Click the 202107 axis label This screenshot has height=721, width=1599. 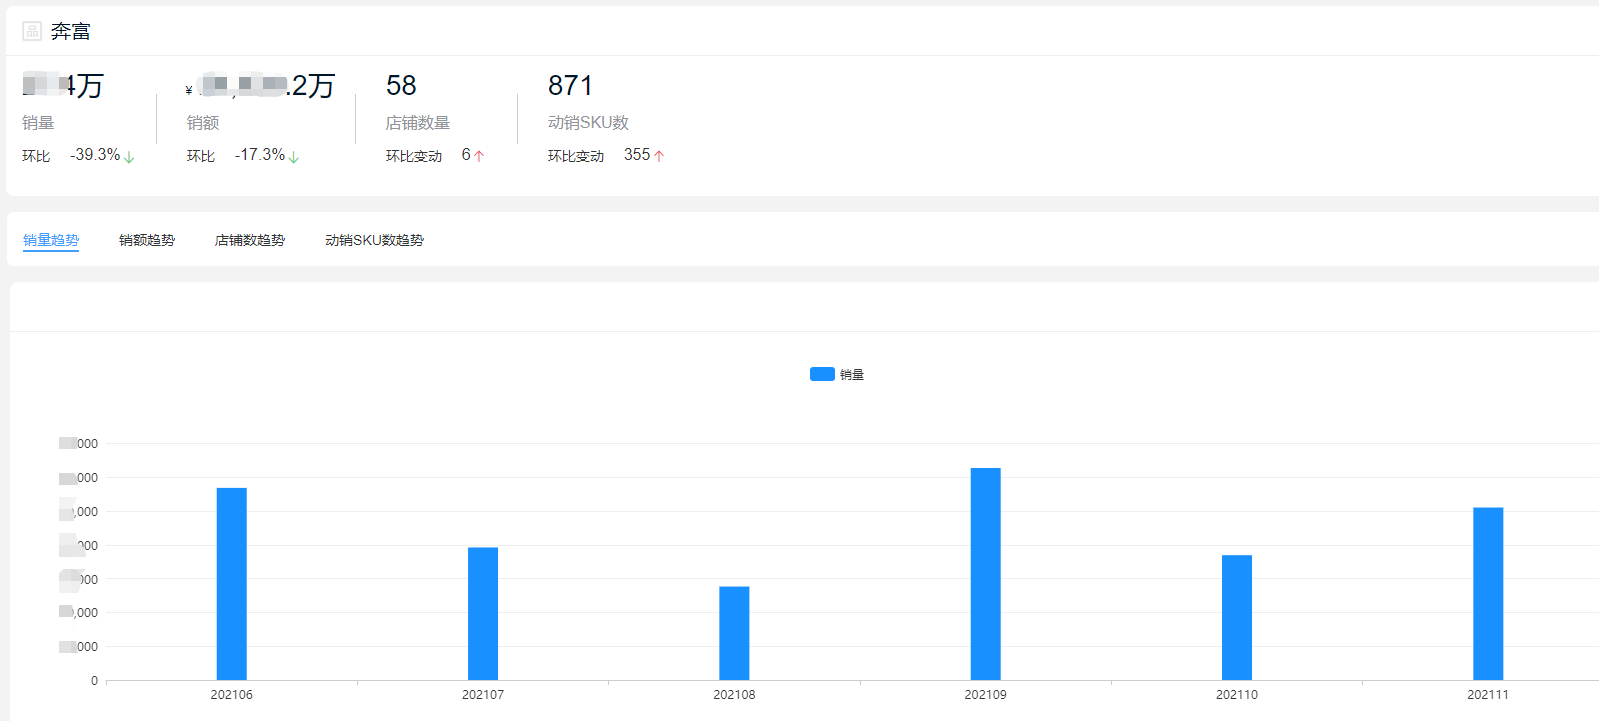[483, 695]
